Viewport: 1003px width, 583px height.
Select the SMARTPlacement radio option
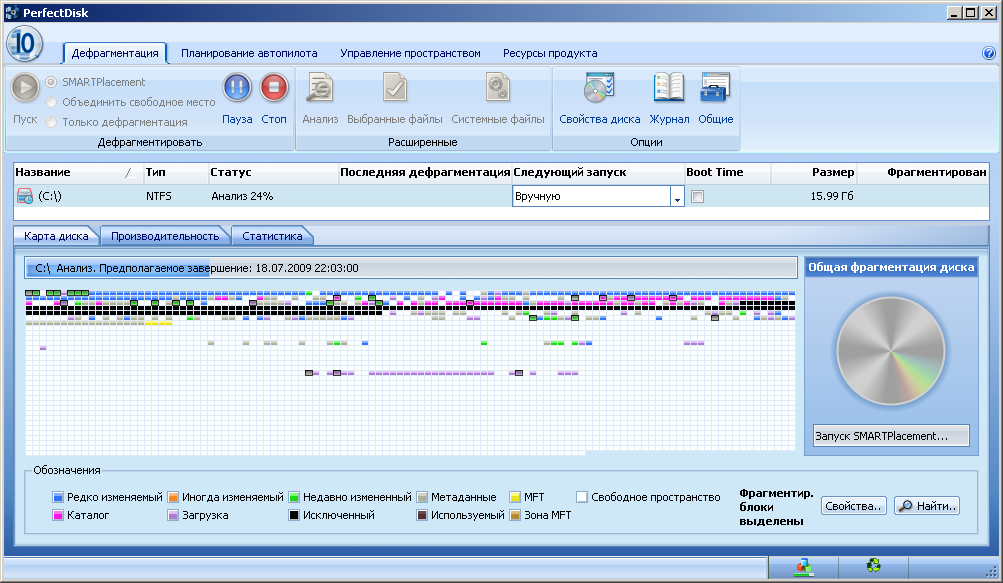pos(51,82)
